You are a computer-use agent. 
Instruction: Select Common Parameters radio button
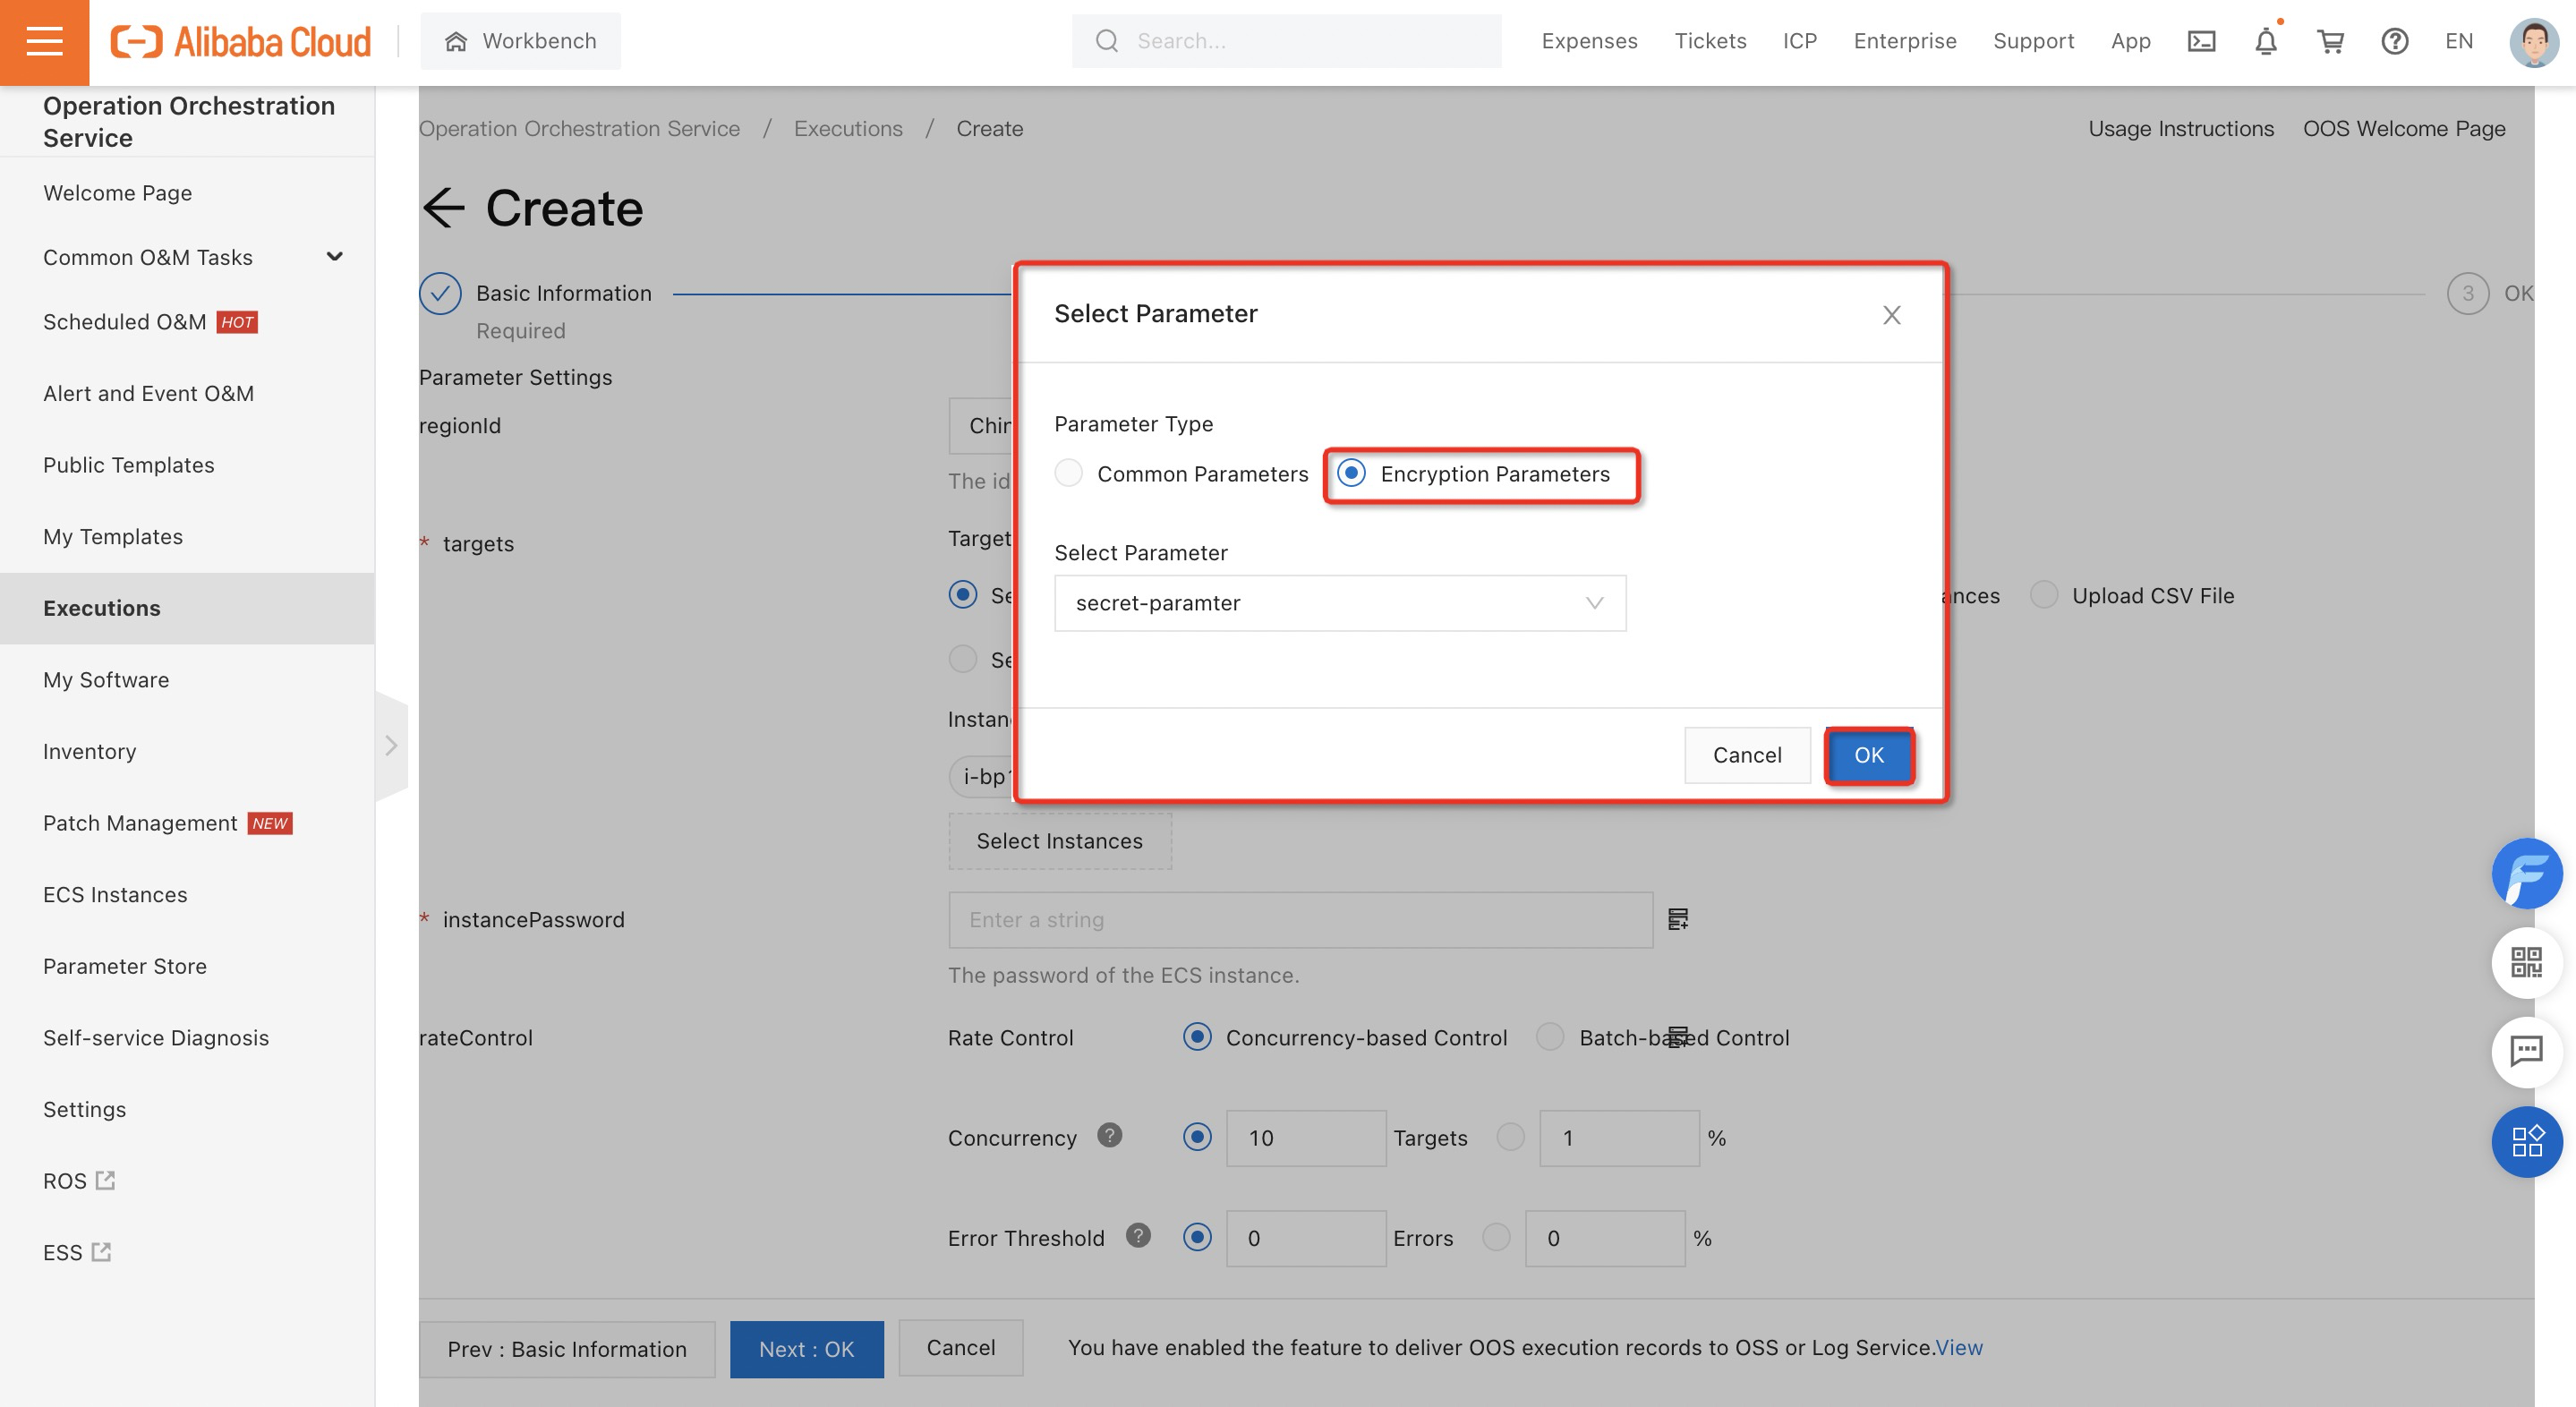coord(1068,473)
